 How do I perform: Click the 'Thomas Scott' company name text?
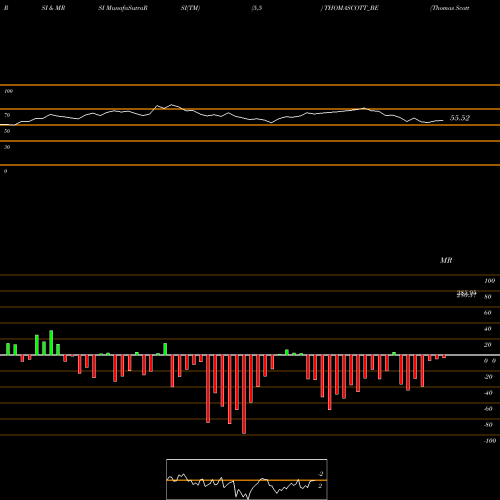click(451, 8)
